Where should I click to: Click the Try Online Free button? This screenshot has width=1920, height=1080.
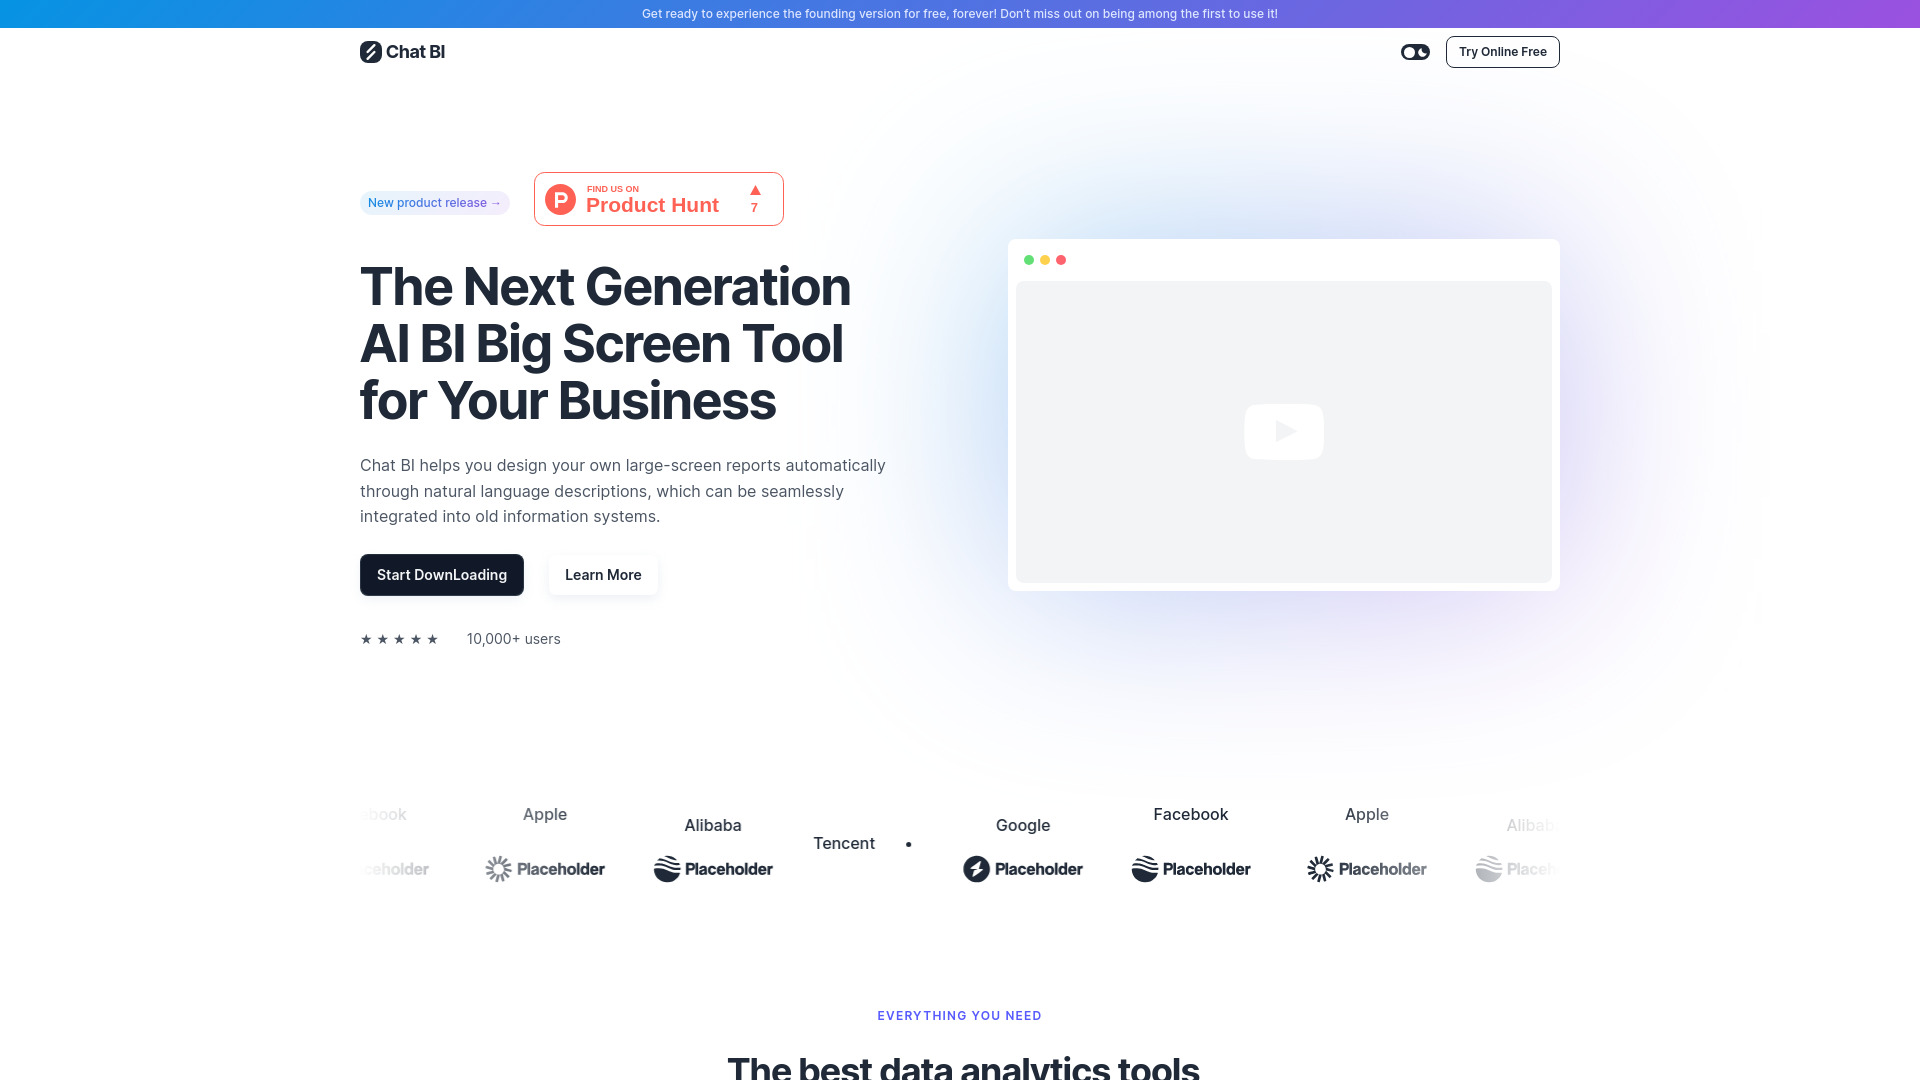1502,51
